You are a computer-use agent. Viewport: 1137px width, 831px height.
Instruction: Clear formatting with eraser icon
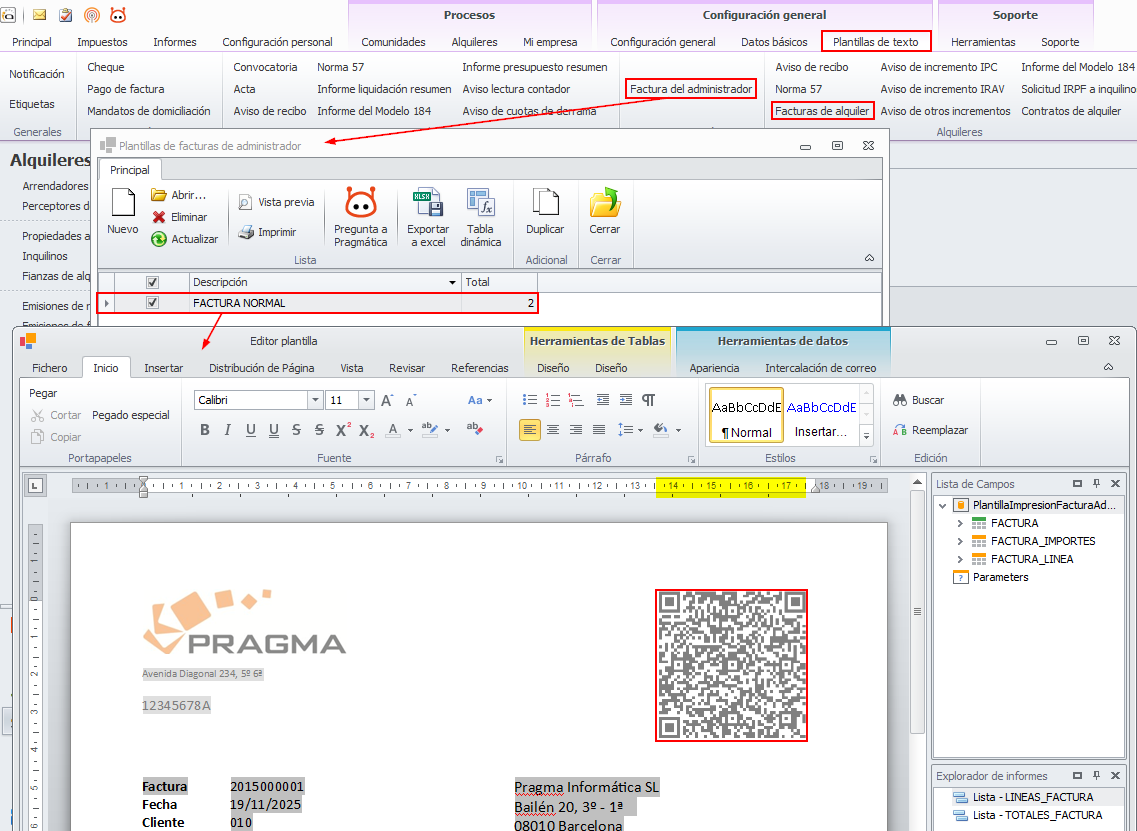tap(474, 429)
